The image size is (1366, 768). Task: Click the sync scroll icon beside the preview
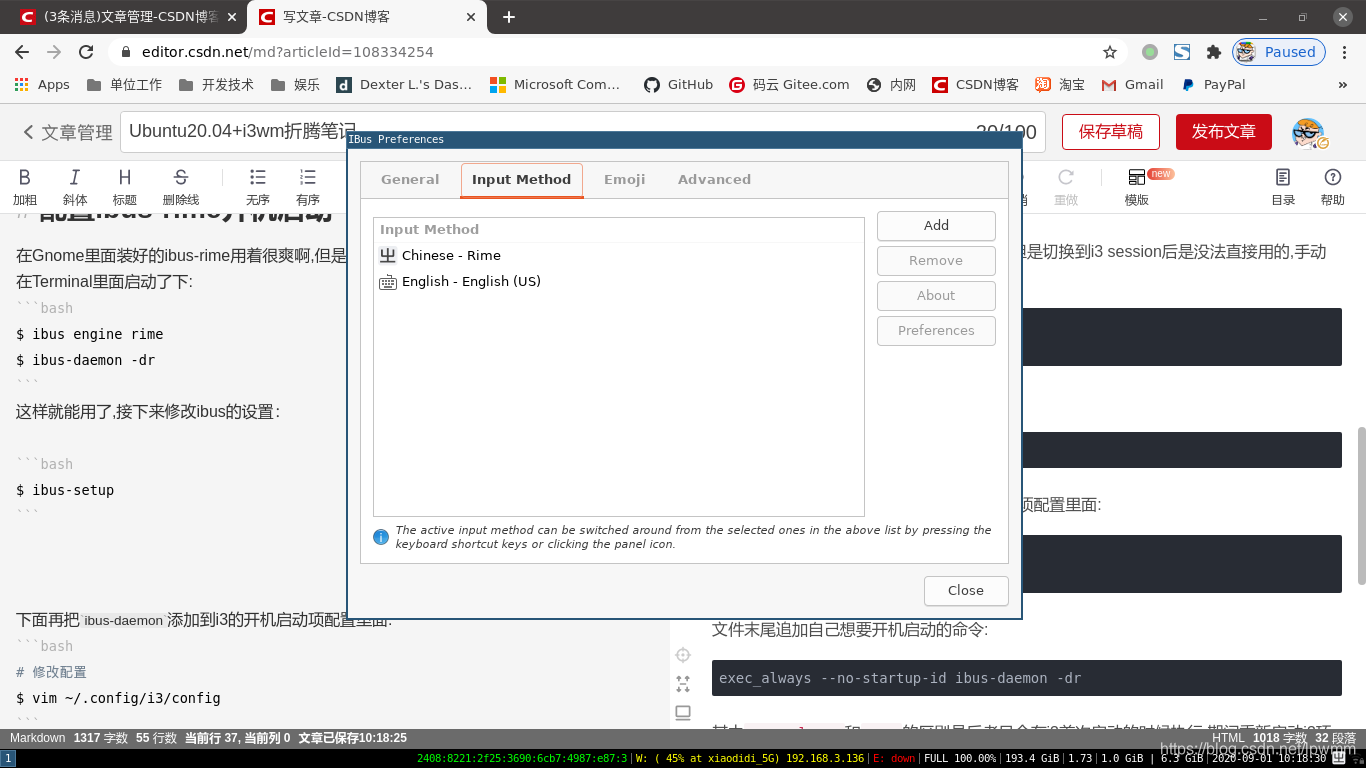683,684
